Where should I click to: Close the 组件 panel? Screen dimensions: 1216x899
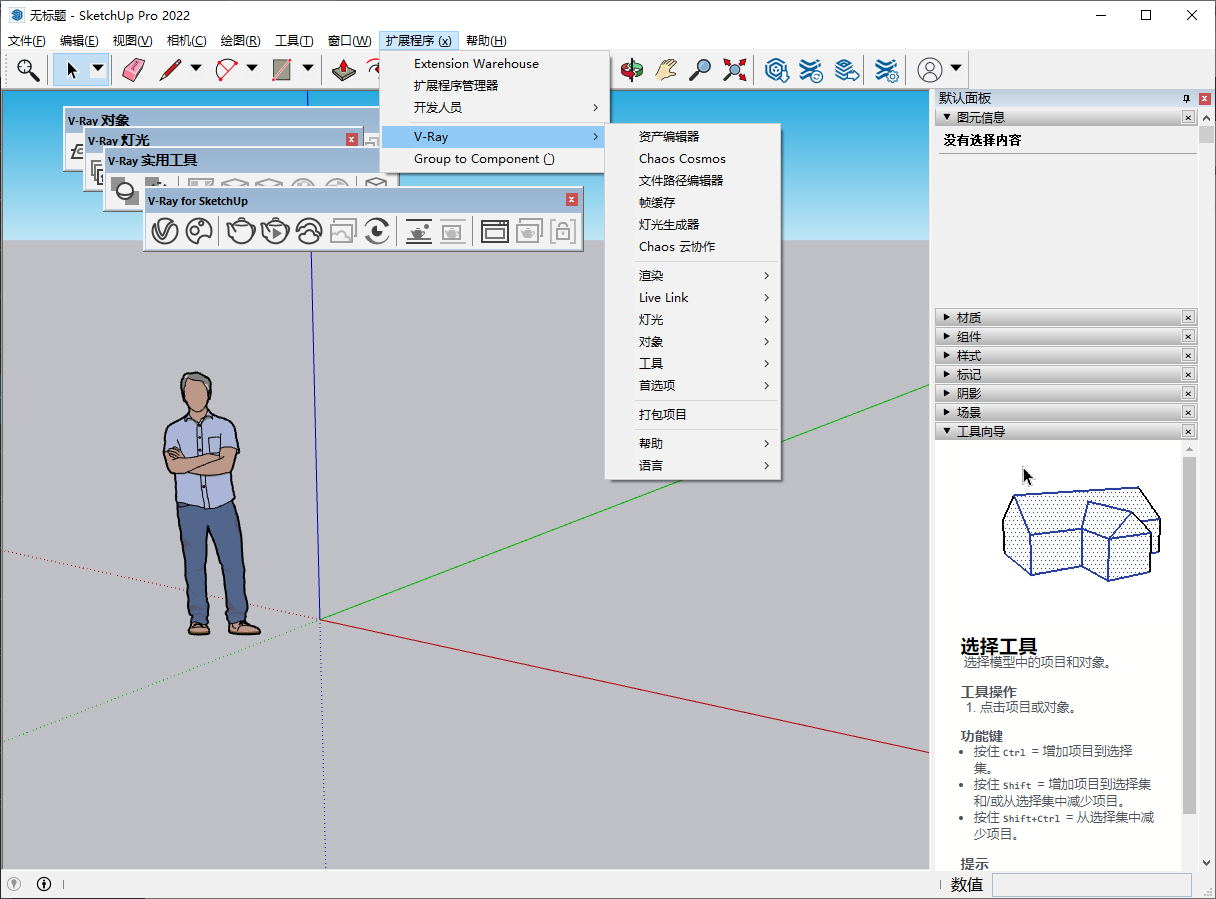pos(1188,336)
